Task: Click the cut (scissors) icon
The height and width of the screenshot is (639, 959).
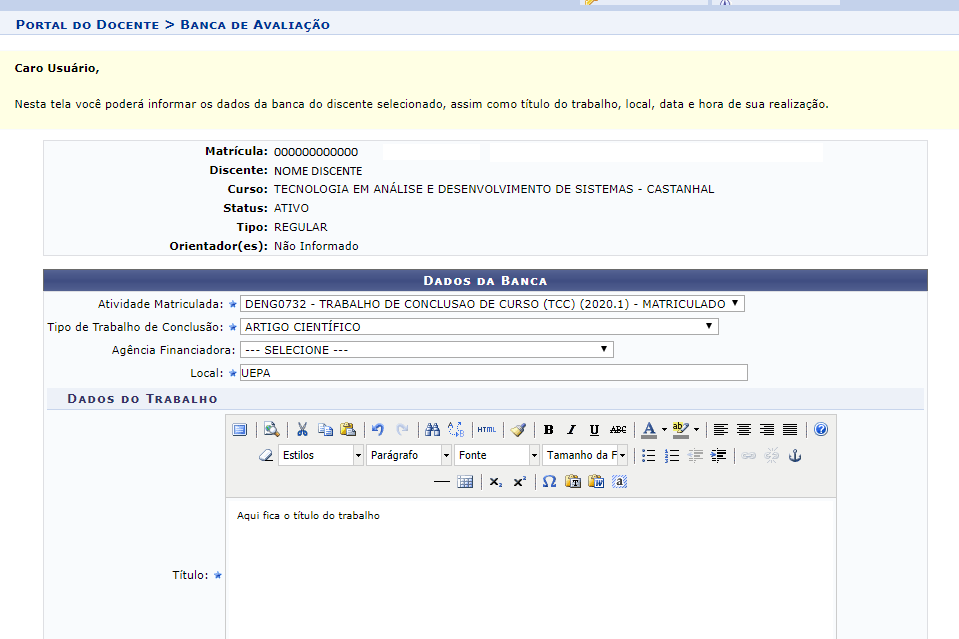Action: pyautogui.click(x=302, y=430)
